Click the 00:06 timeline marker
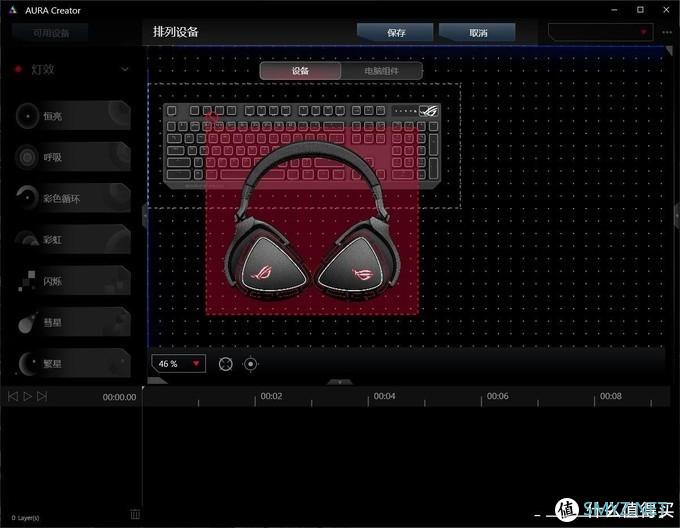The width and height of the screenshot is (680, 528). (497, 396)
